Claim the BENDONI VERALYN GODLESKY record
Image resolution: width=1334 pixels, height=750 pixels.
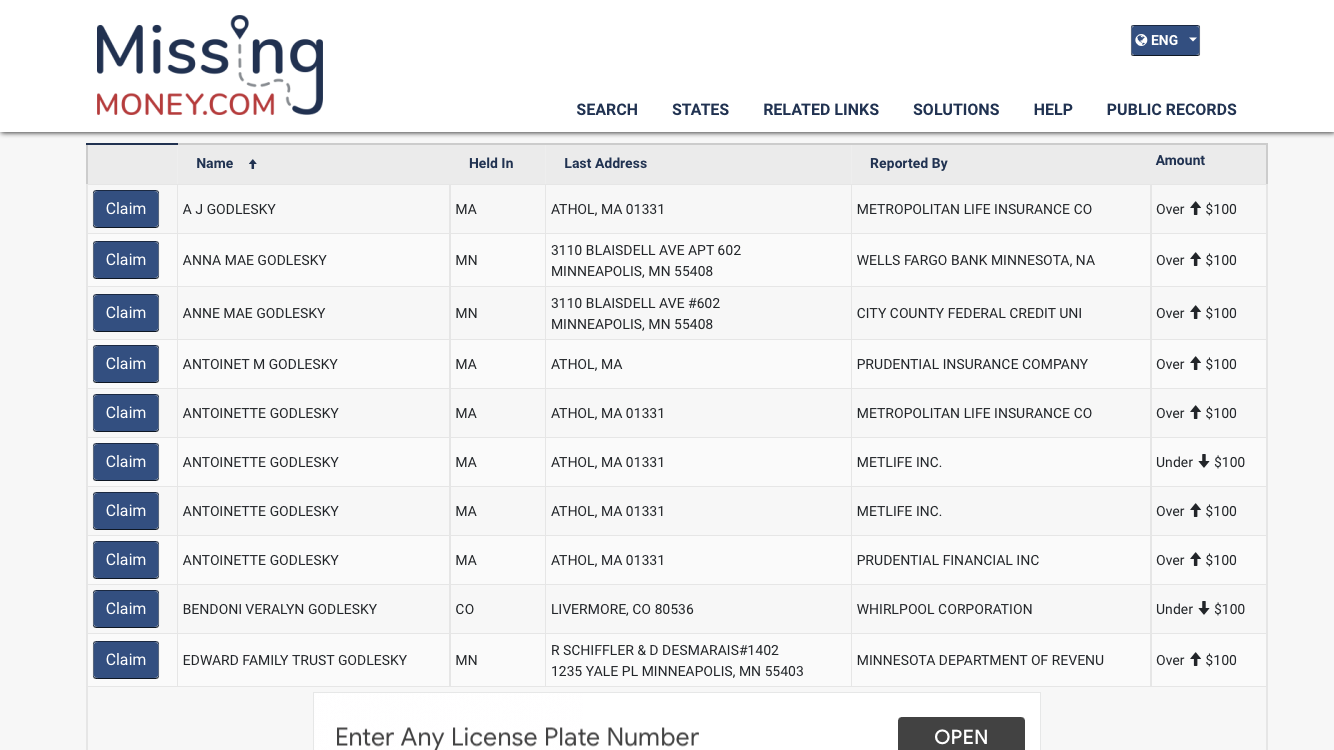126,609
